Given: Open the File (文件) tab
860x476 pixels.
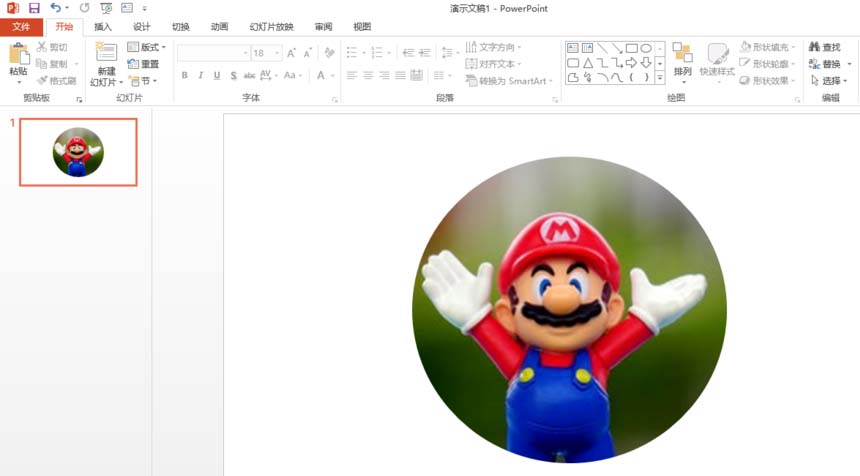Looking at the screenshot, I should [21, 27].
